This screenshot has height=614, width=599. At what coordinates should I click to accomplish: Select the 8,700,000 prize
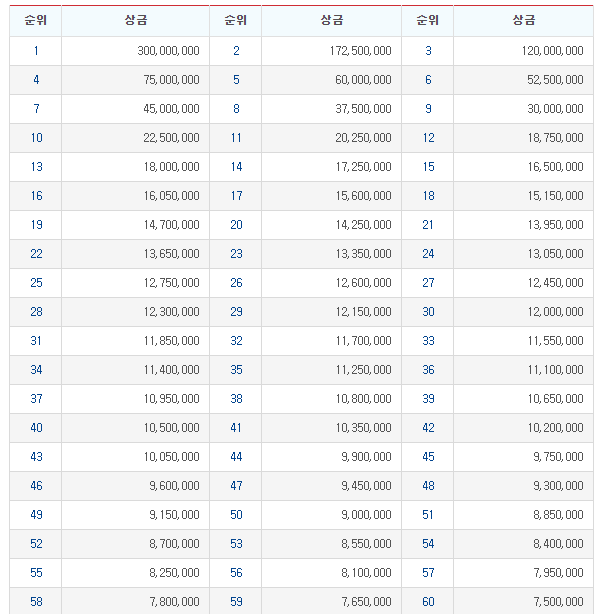[x=174, y=544]
